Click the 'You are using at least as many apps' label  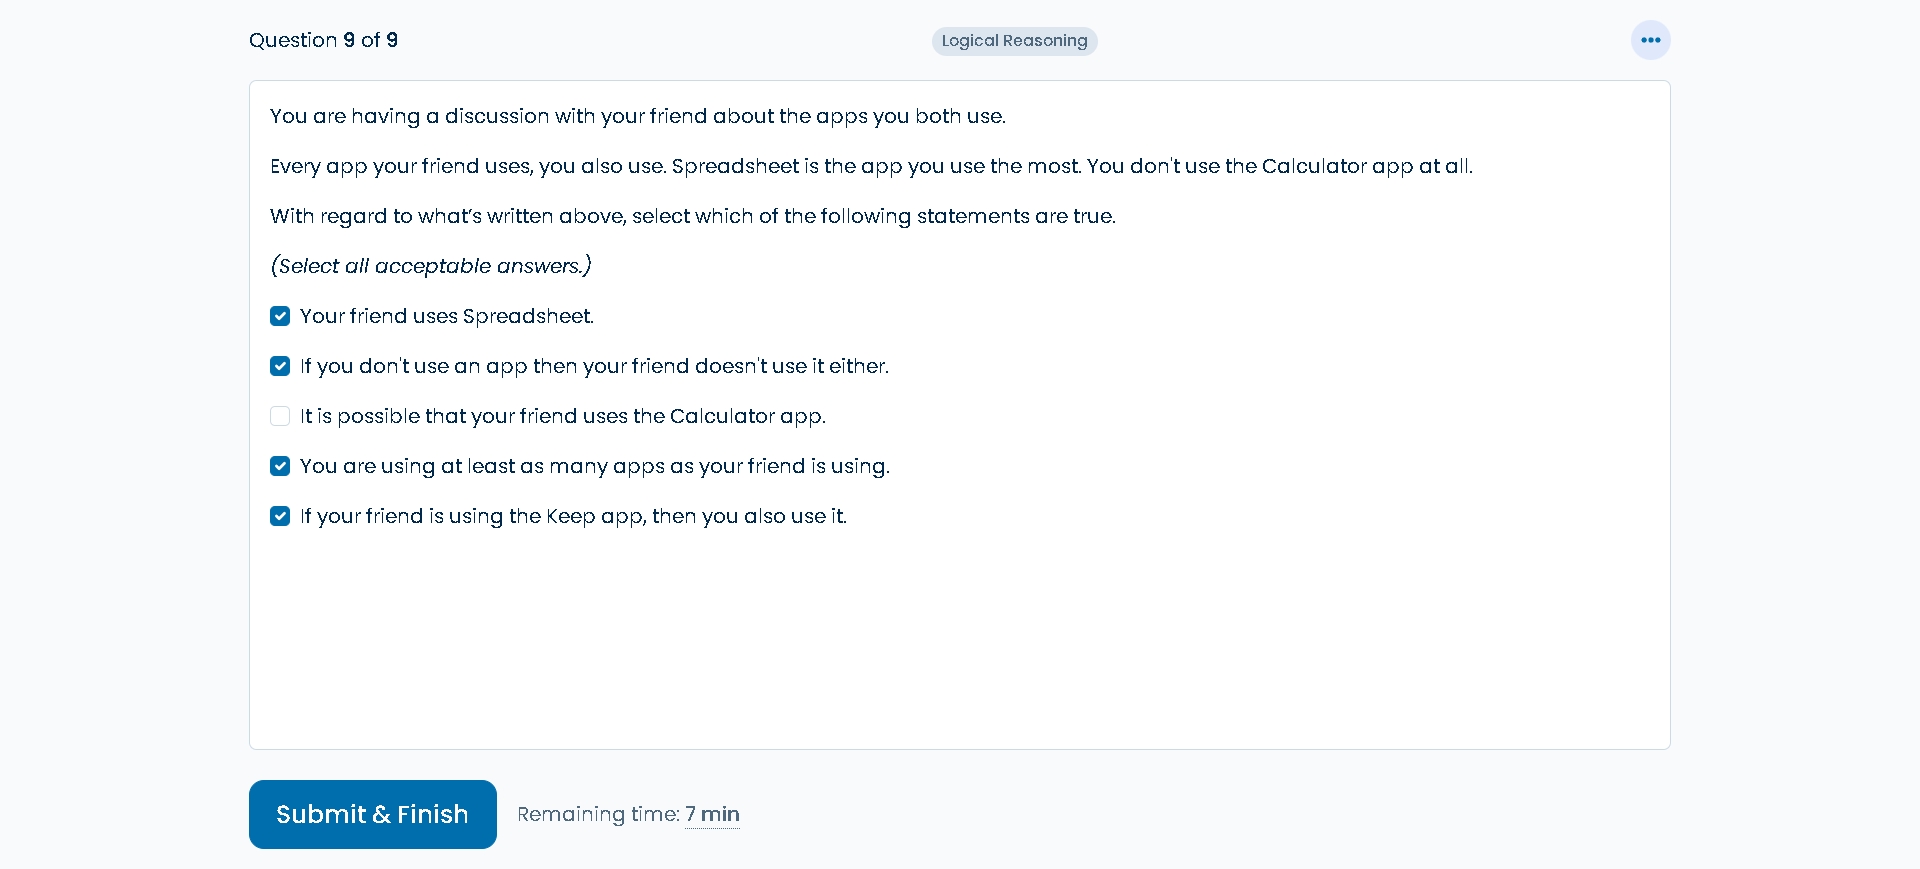[x=595, y=466]
